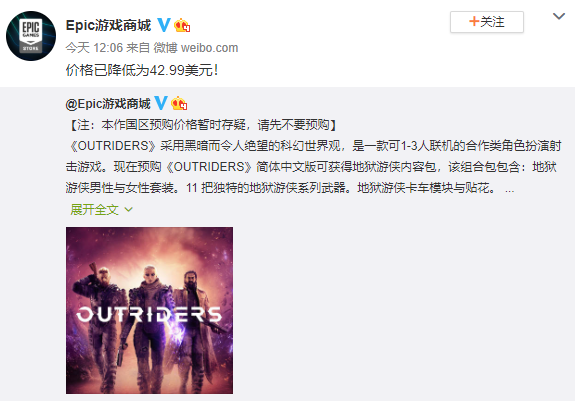Click the OUTRIDERS logo text on the image
The width and height of the screenshot is (575, 401).
[x=149, y=314]
